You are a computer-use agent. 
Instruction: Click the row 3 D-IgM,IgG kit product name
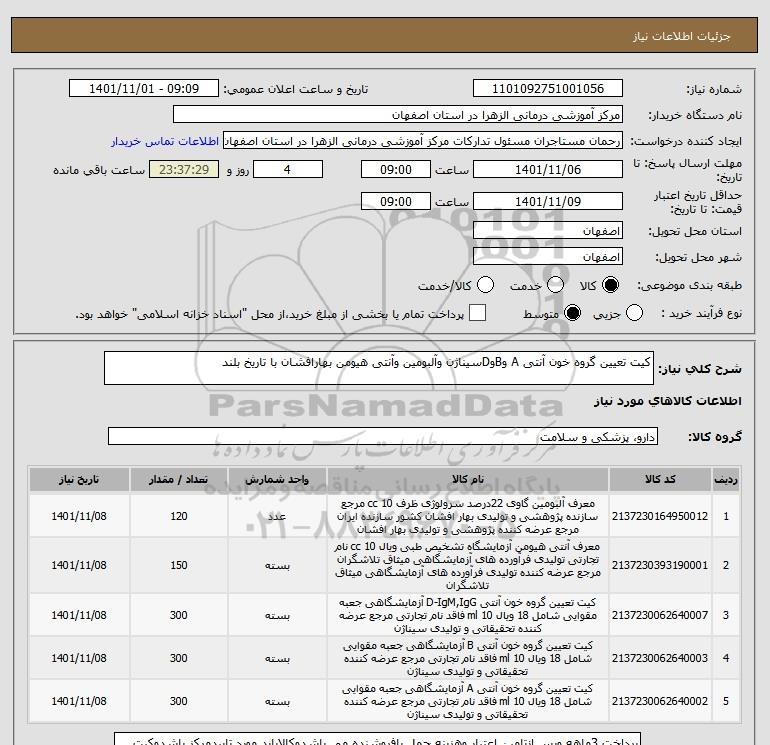[468, 615]
